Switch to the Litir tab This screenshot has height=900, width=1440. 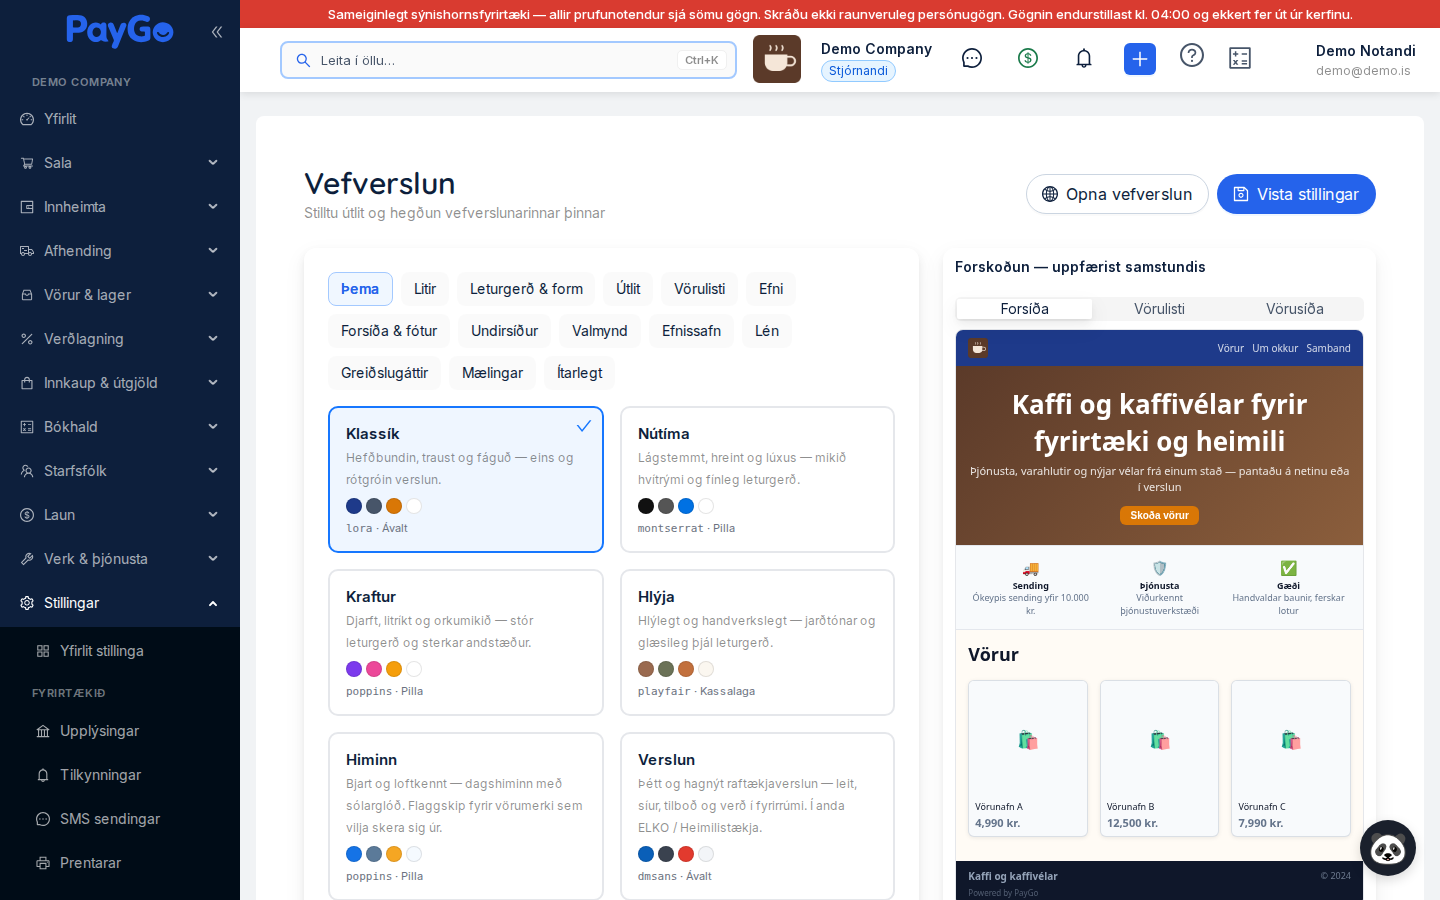pos(425,289)
